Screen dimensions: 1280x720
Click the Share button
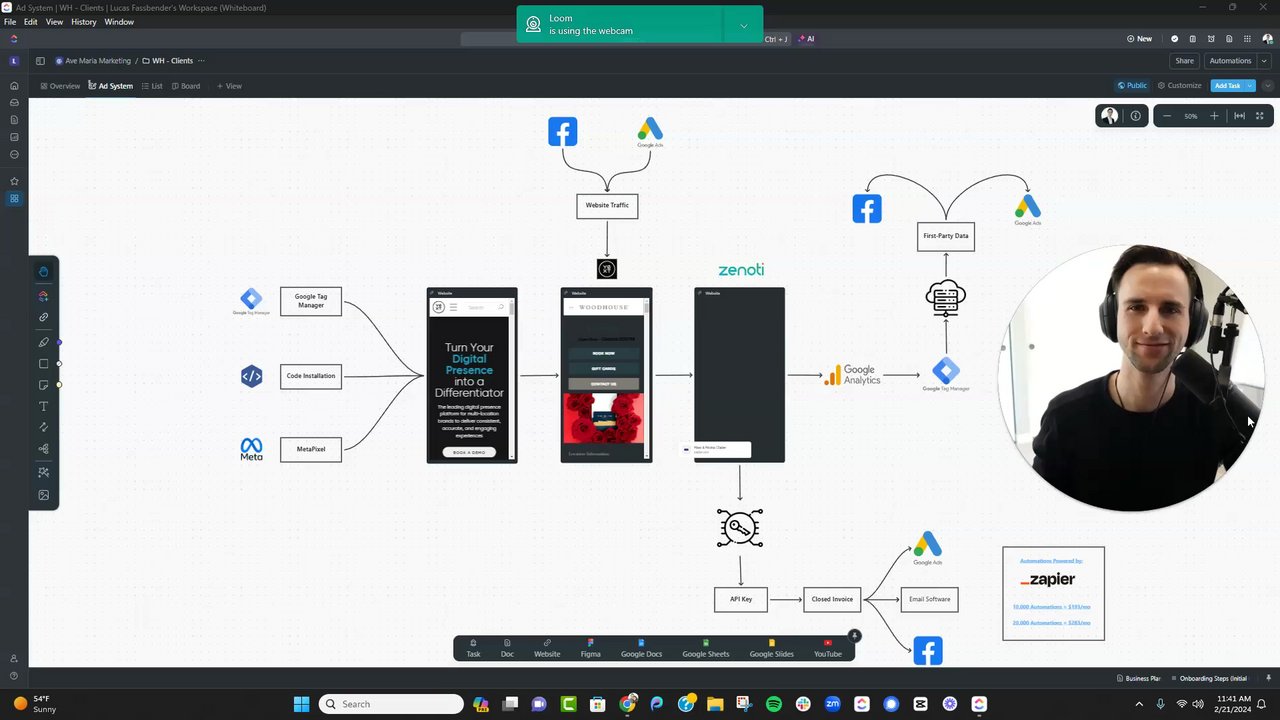[1184, 61]
